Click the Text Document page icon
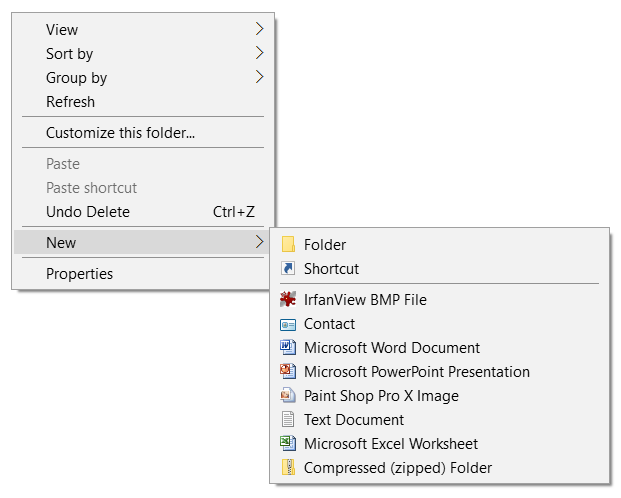This screenshot has height=498, width=621. tap(288, 419)
